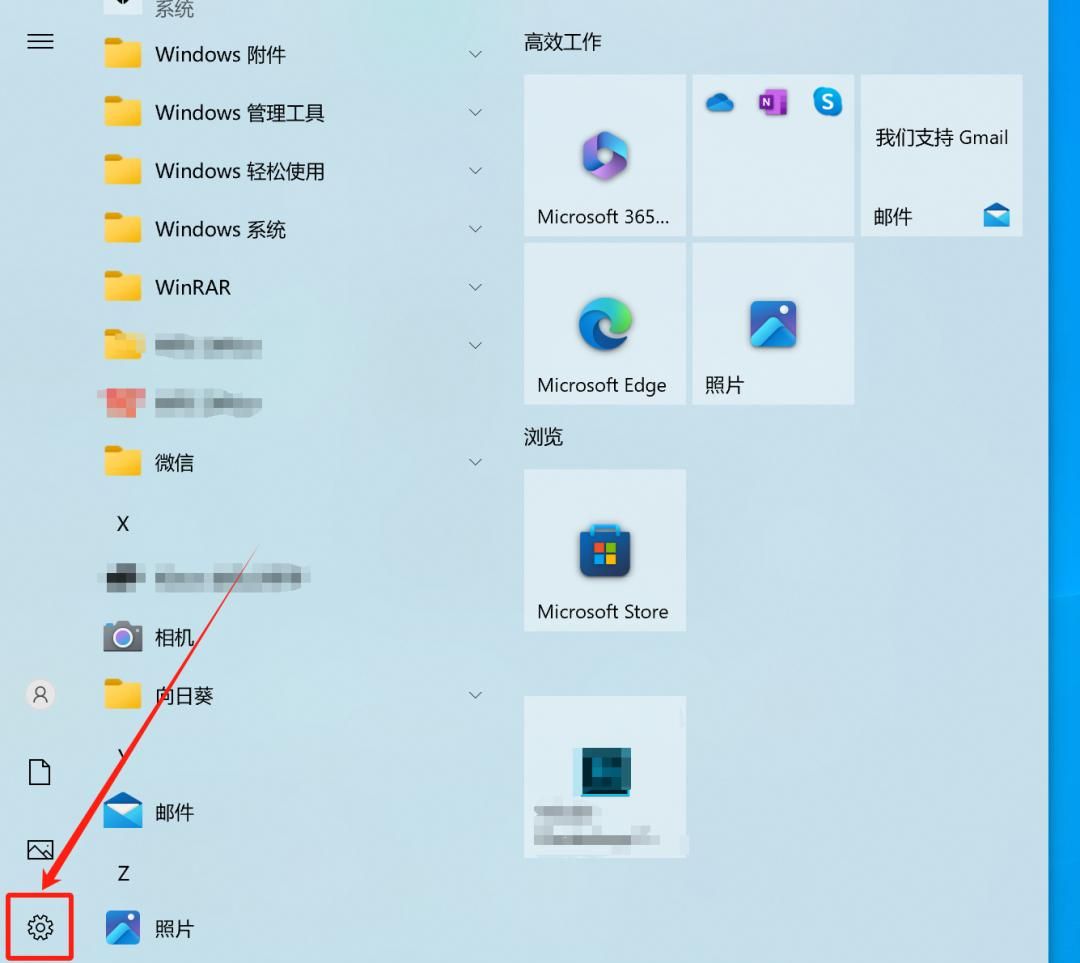1080x963 pixels.
Task: Open the 照片 (Photos) tile
Action: point(772,324)
